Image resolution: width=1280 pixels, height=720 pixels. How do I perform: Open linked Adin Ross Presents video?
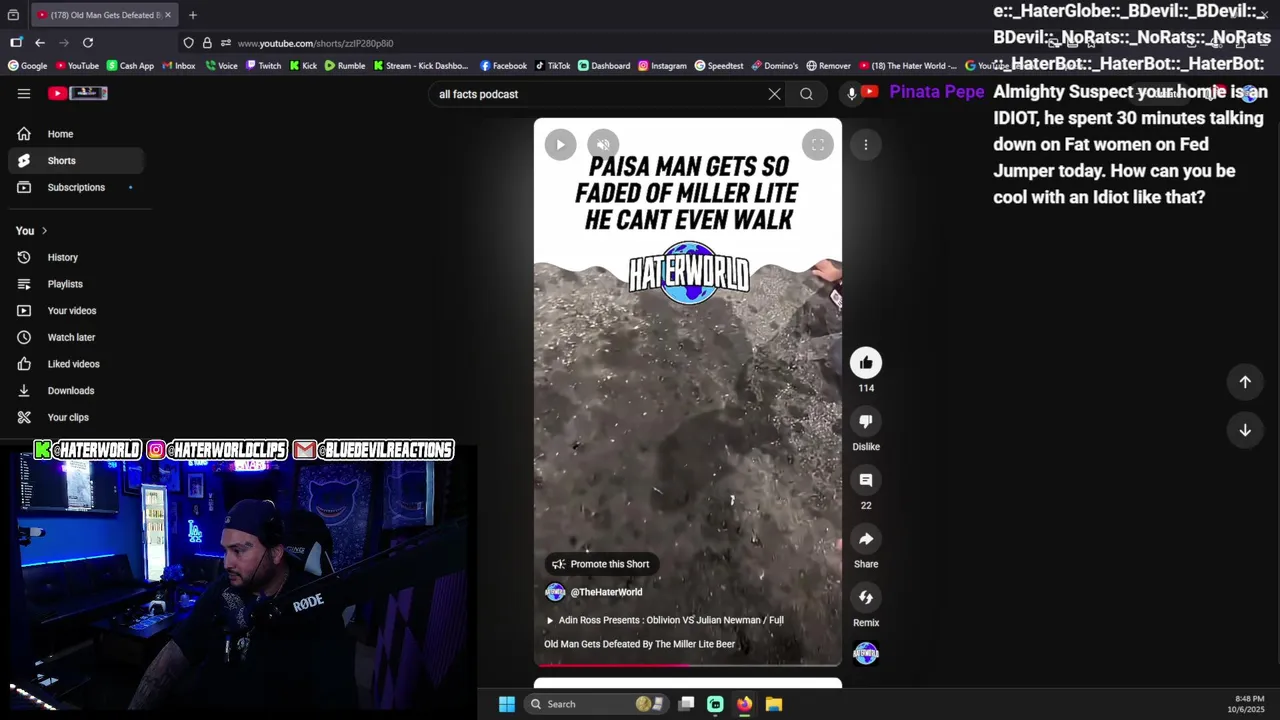664,620
